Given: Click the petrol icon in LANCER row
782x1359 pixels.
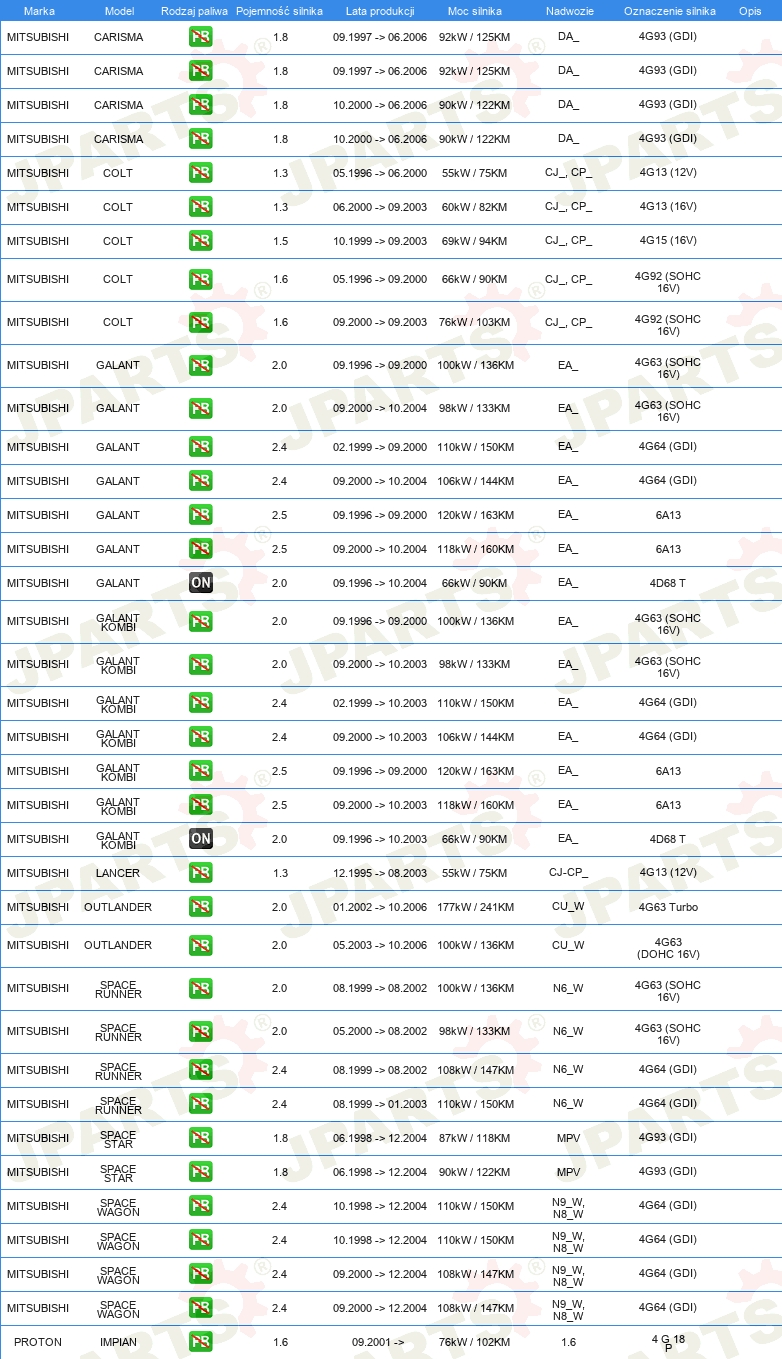Looking at the screenshot, I should pyautogui.click(x=201, y=873).
